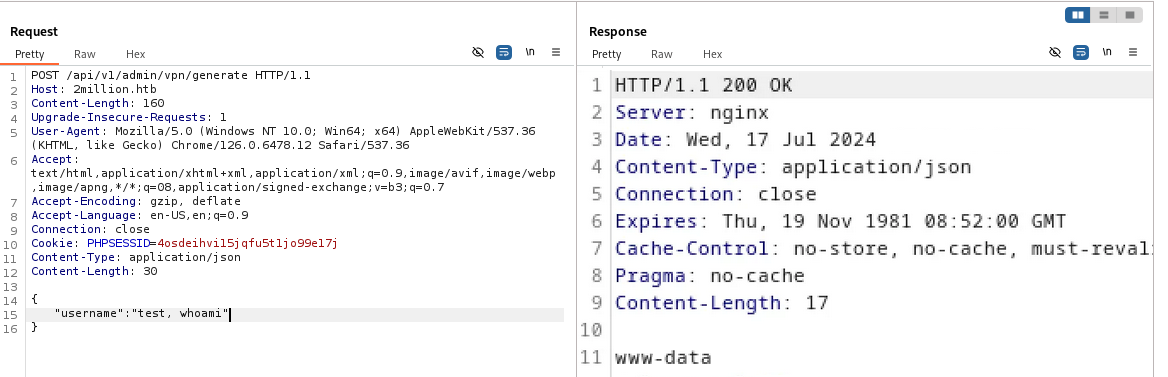Click the text/html Accept values line

(293, 174)
